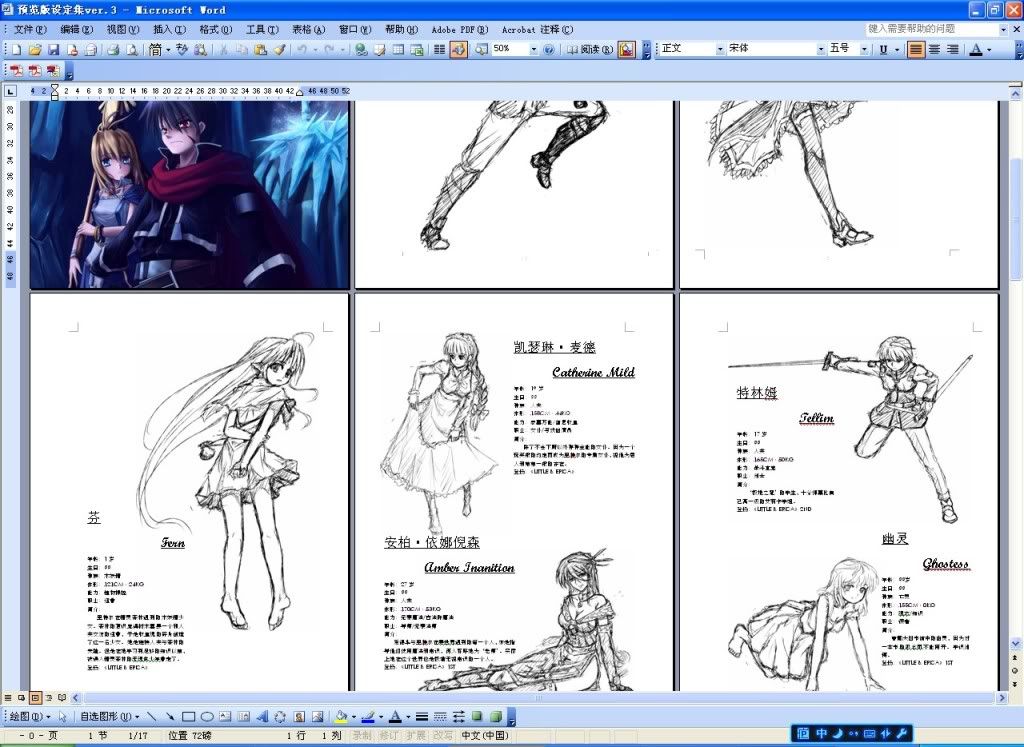The width and height of the screenshot is (1024, 747).
Task: Insert clip art from the Drawing toolbar
Action: coord(299,716)
